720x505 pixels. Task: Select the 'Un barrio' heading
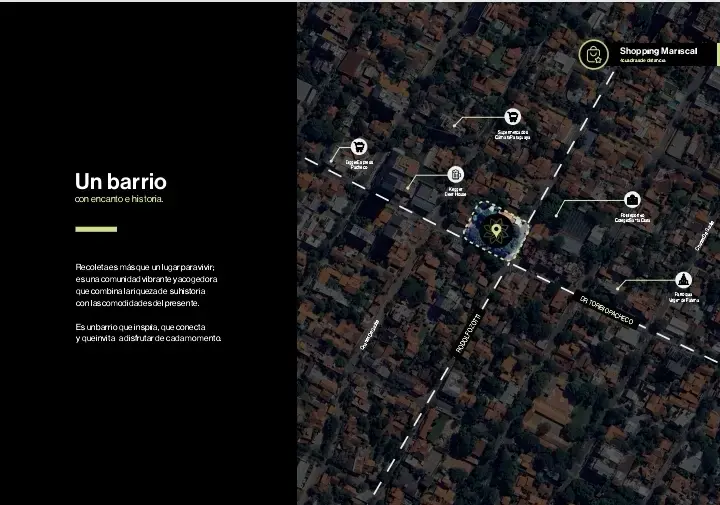click(120, 182)
